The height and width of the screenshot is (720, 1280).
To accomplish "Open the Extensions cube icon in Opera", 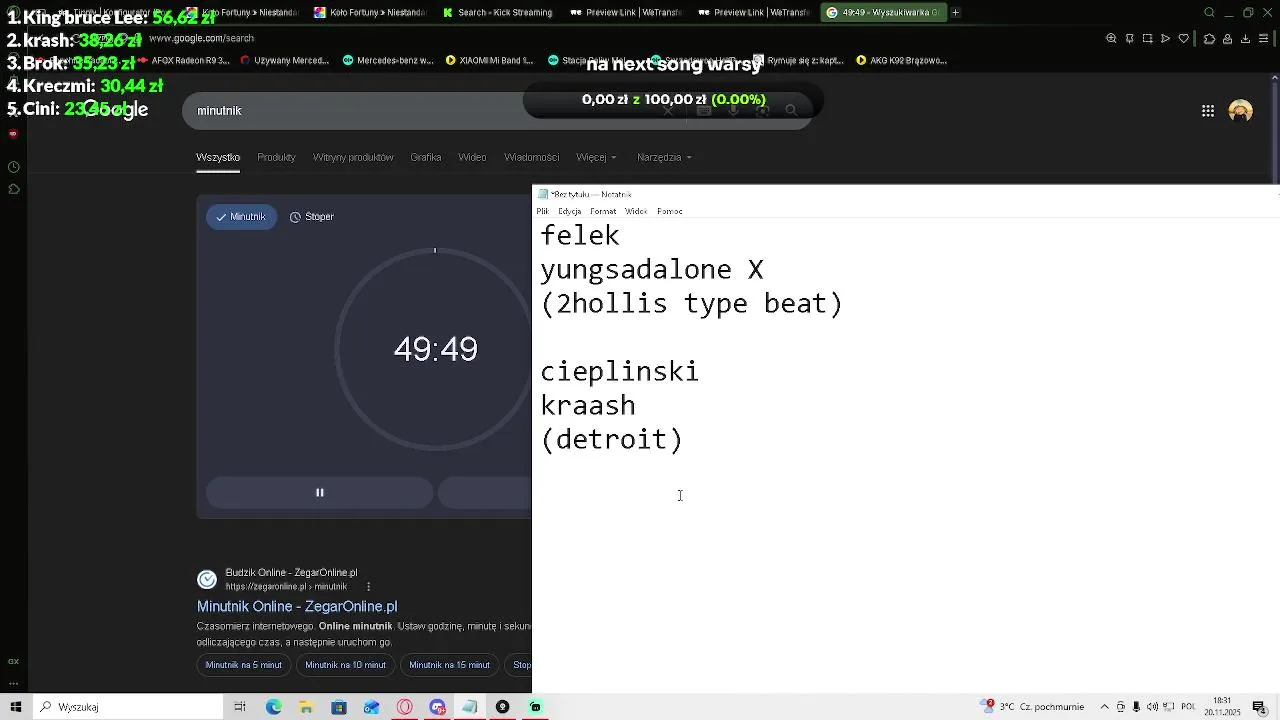I will (x=1209, y=38).
